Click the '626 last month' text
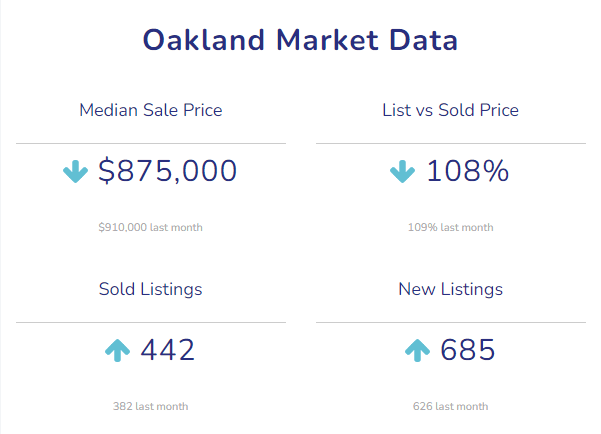The image size is (601, 434). [450, 406]
